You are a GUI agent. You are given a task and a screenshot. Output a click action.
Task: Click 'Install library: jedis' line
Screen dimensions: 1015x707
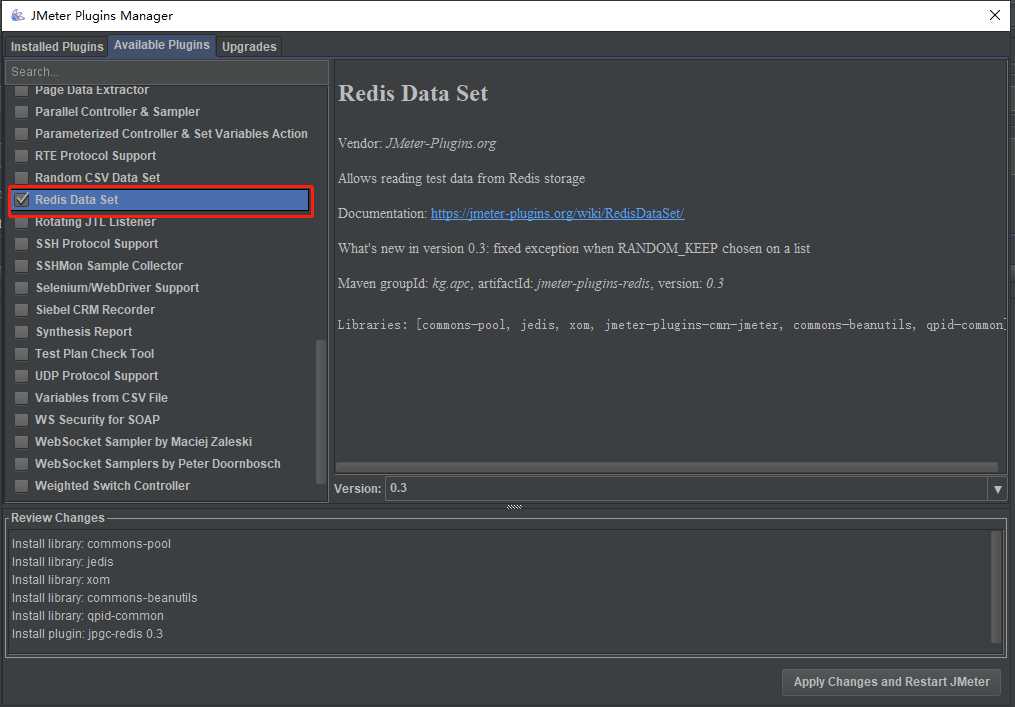[x=62, y=563]
